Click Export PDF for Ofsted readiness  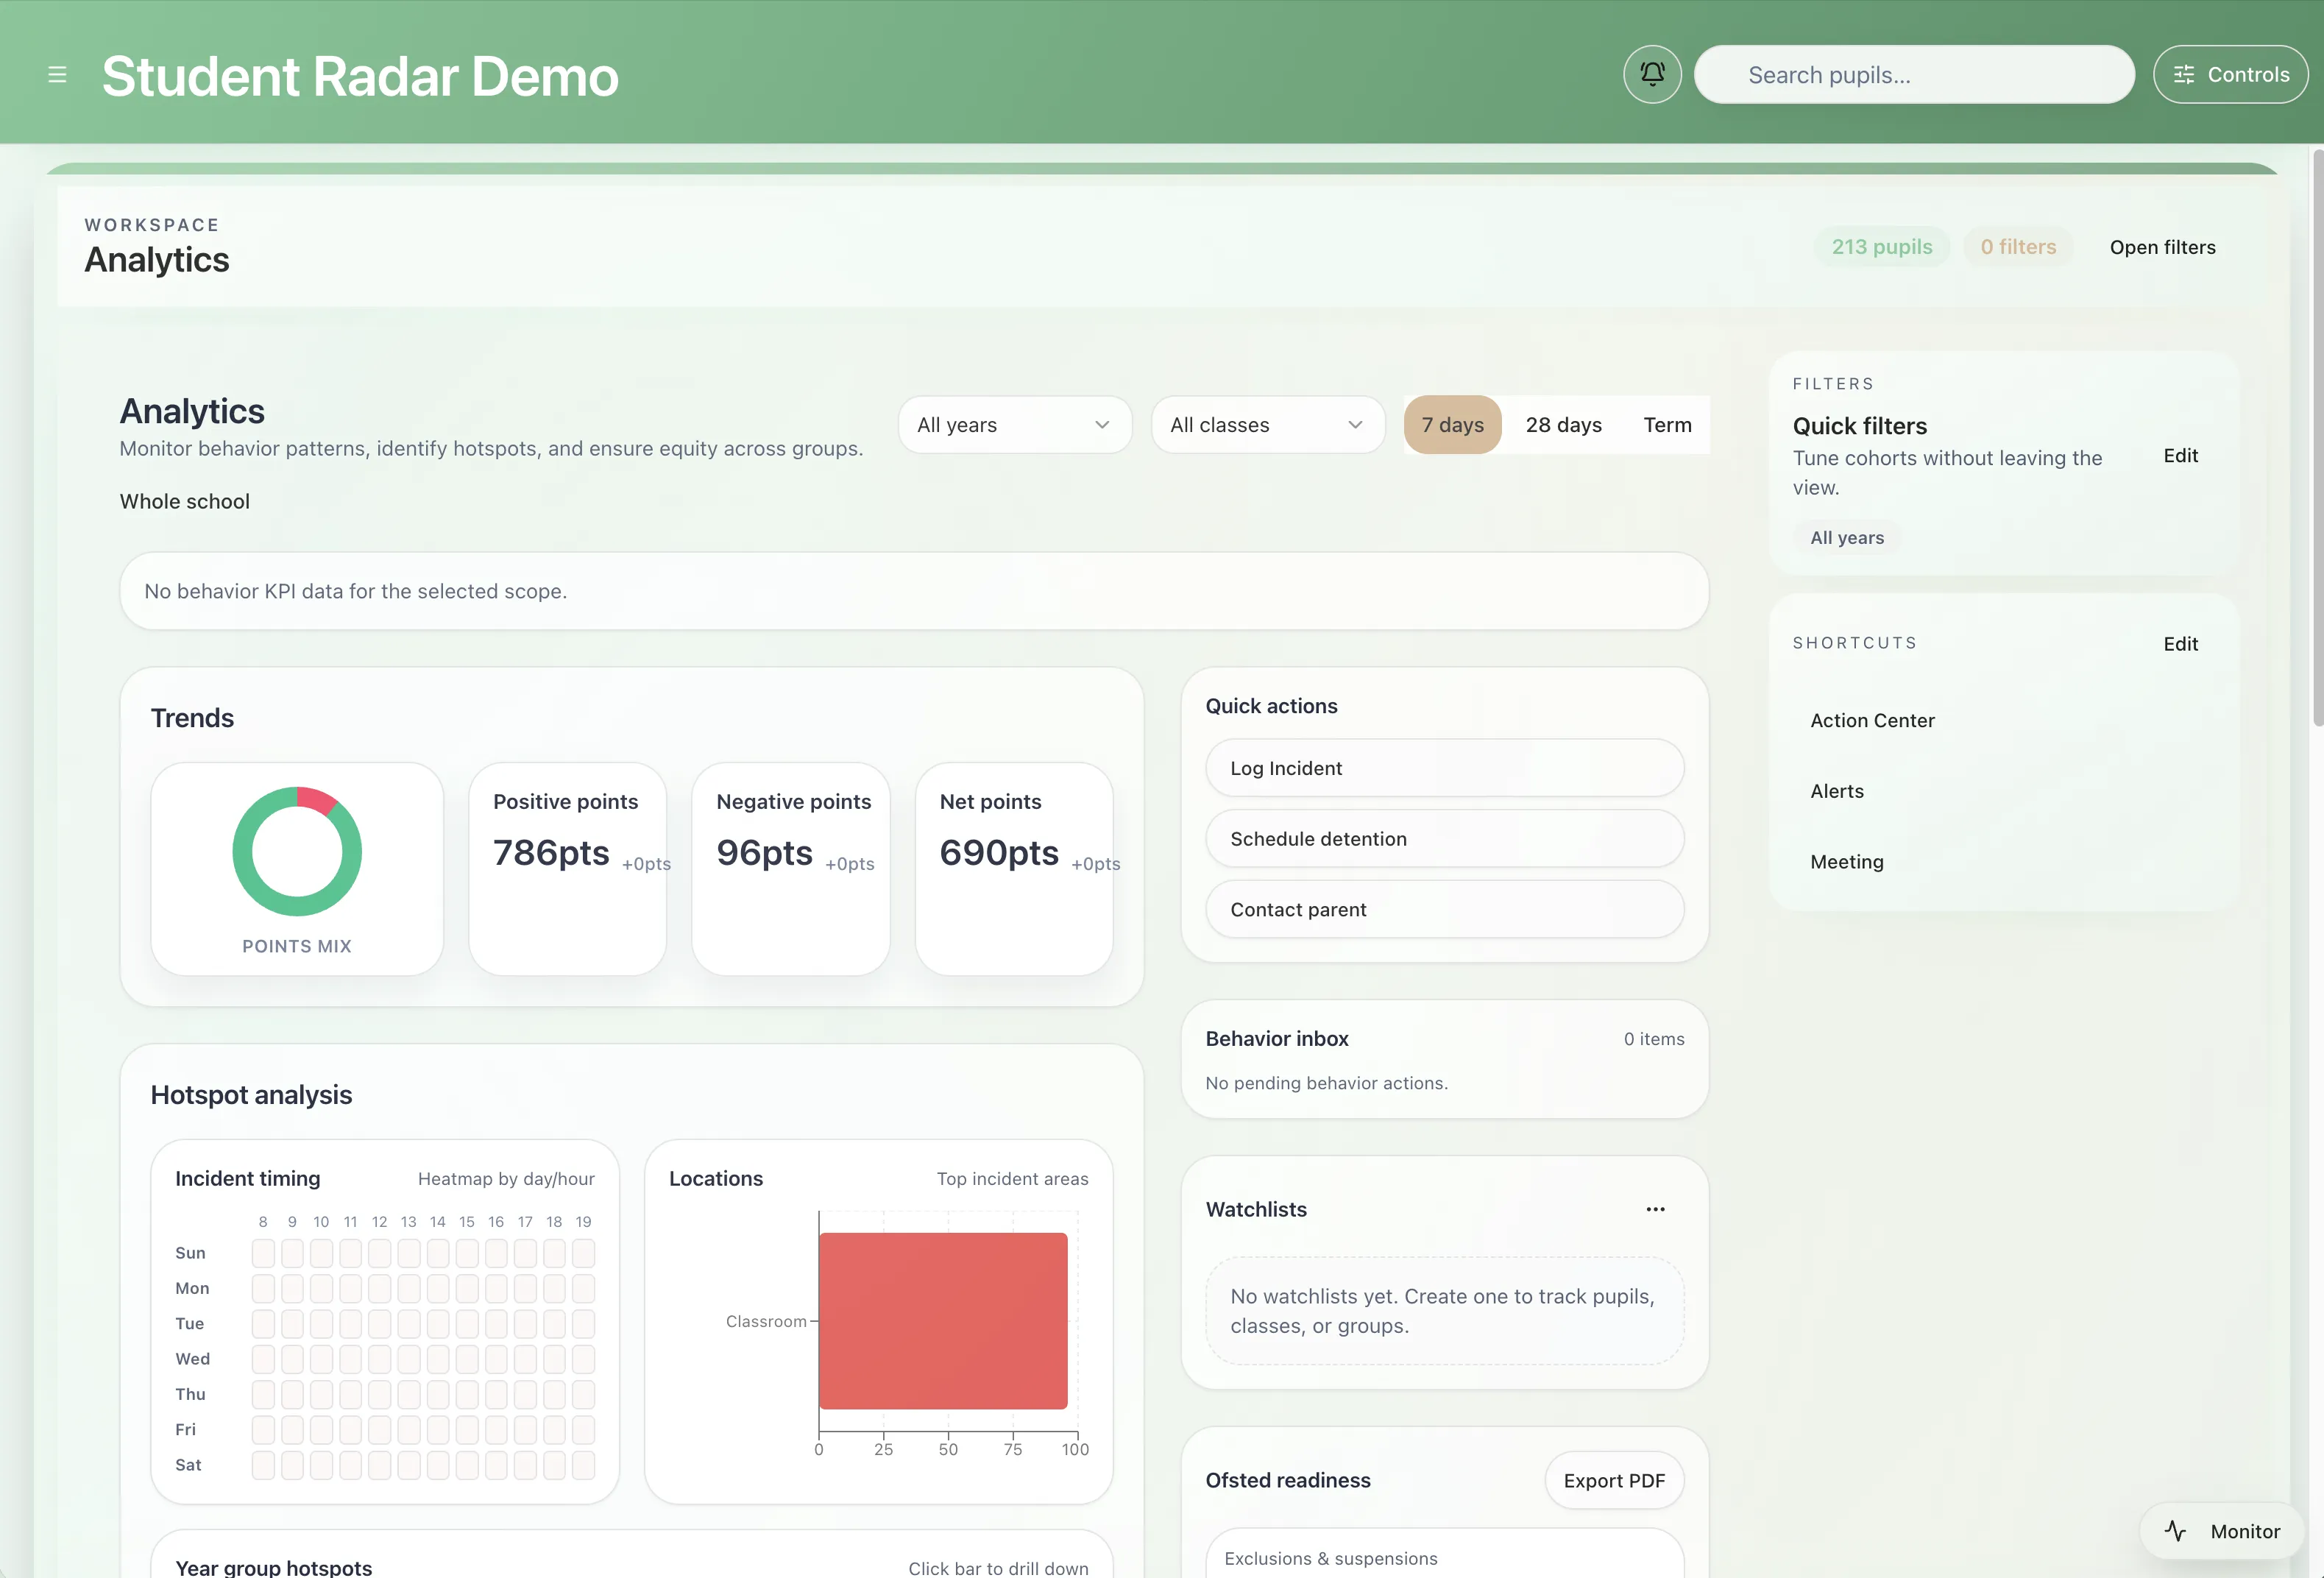[1613, 1480]
